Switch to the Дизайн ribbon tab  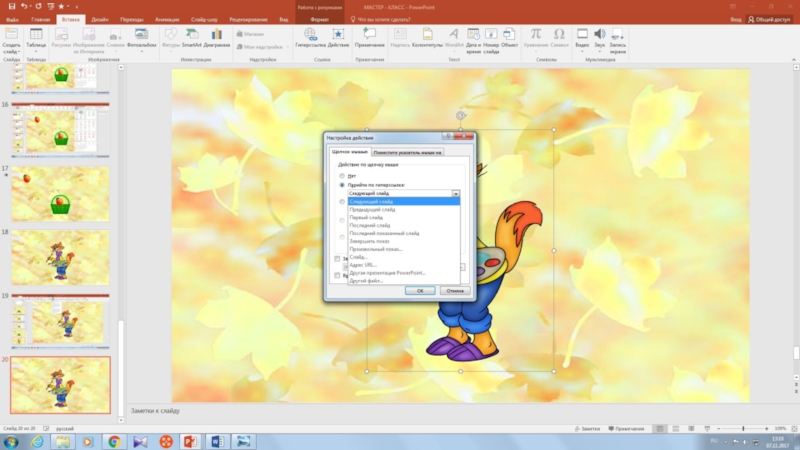[x=100, y=19]
